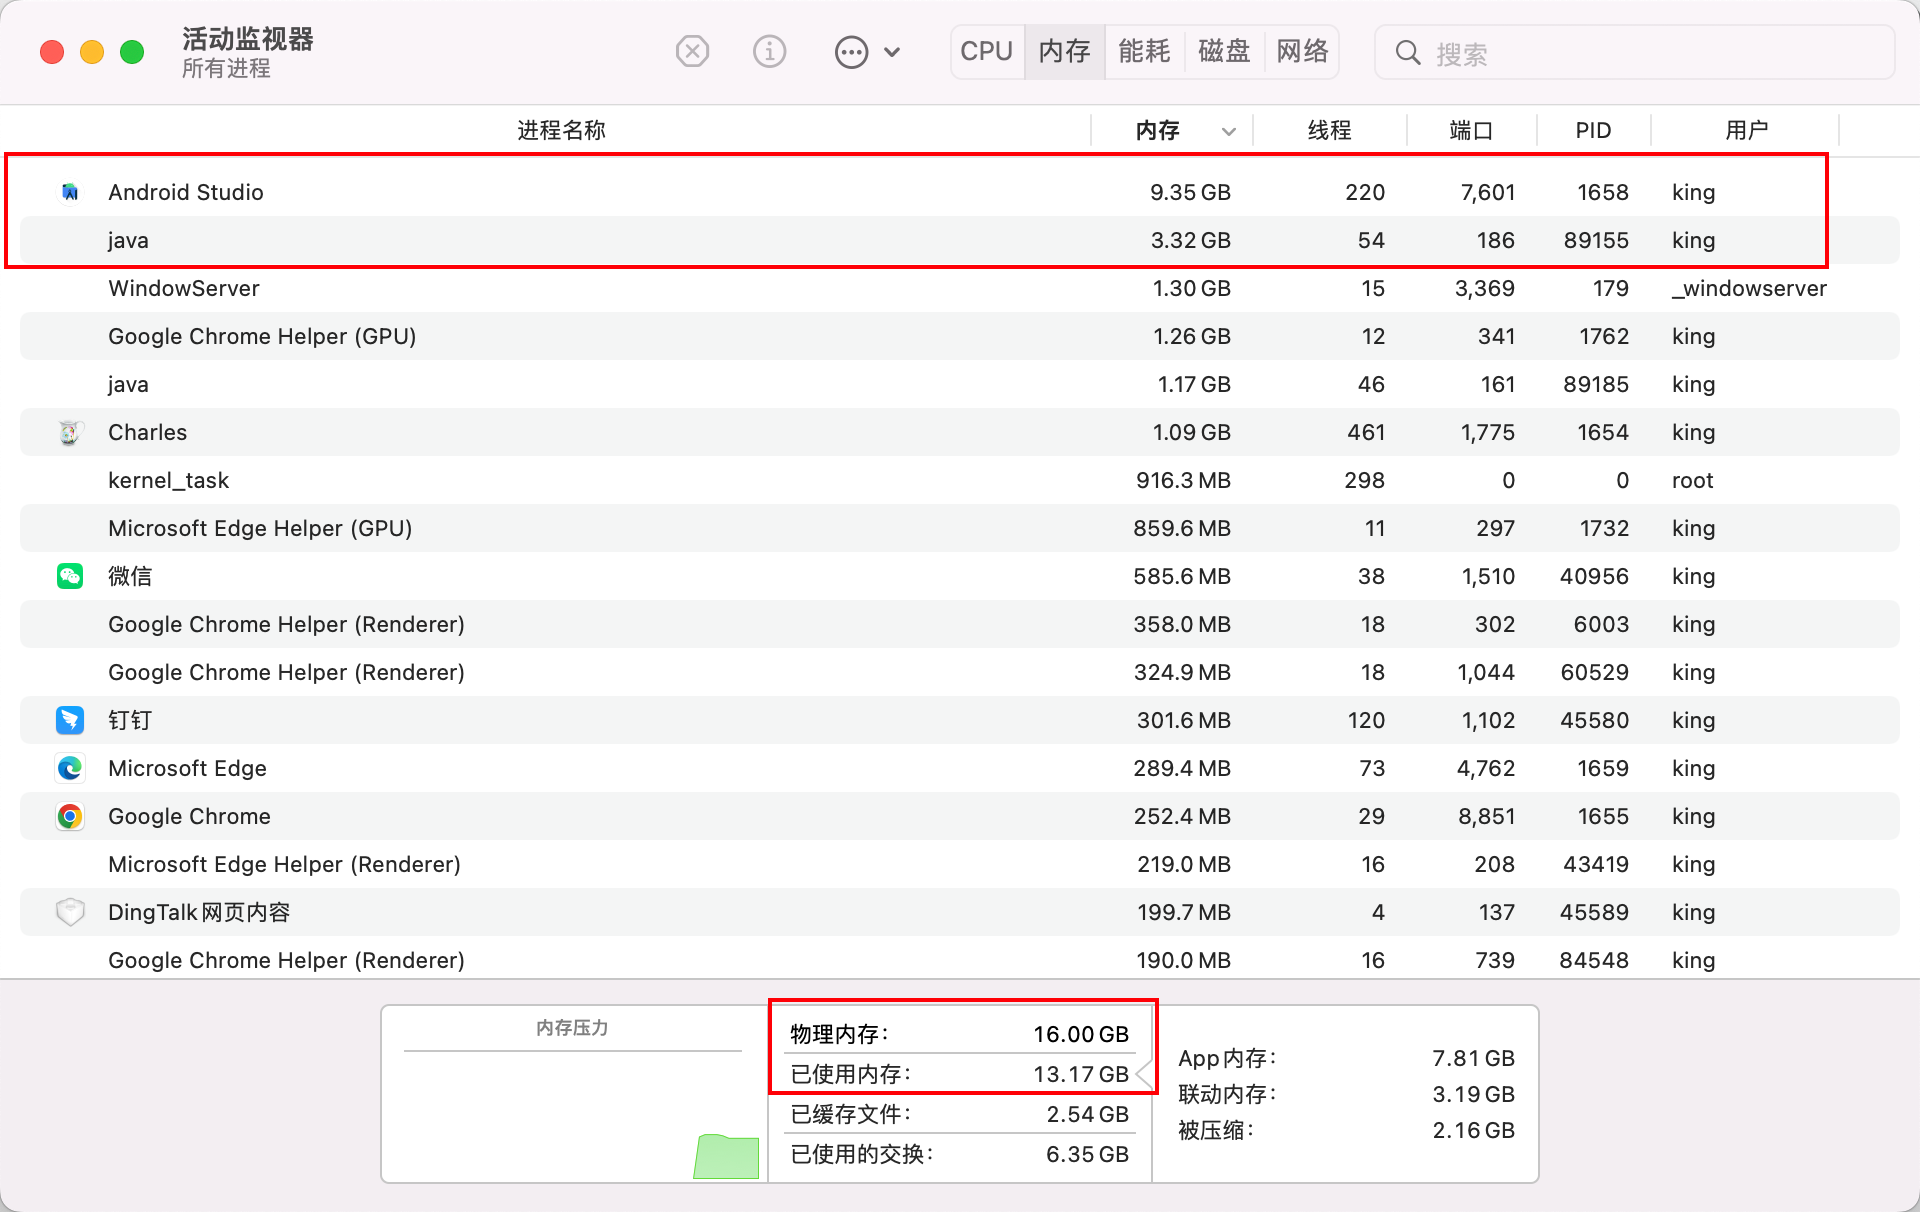Screen dimensions: 1920x1212
Task: Select the Android Studio process name
Action: point(186,192)
